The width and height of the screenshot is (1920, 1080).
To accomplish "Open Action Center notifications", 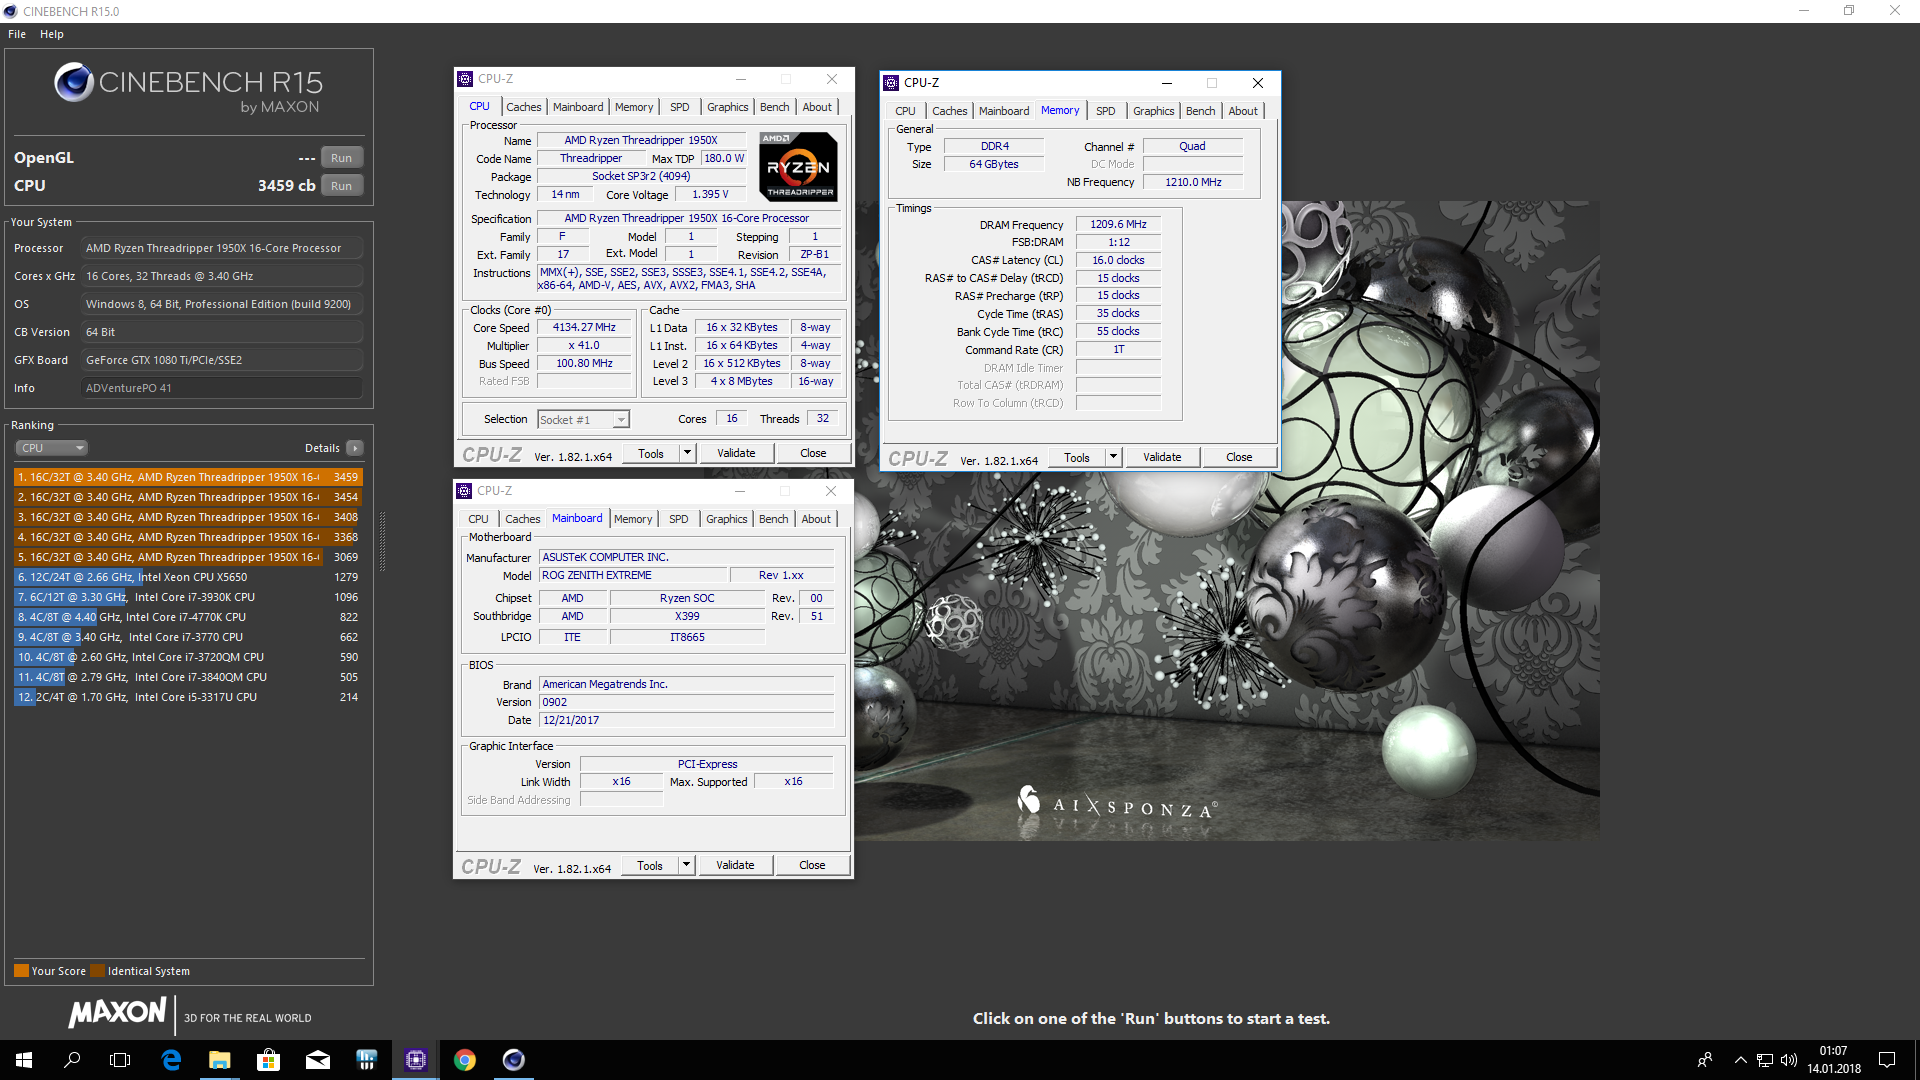I will 1887,1060.
